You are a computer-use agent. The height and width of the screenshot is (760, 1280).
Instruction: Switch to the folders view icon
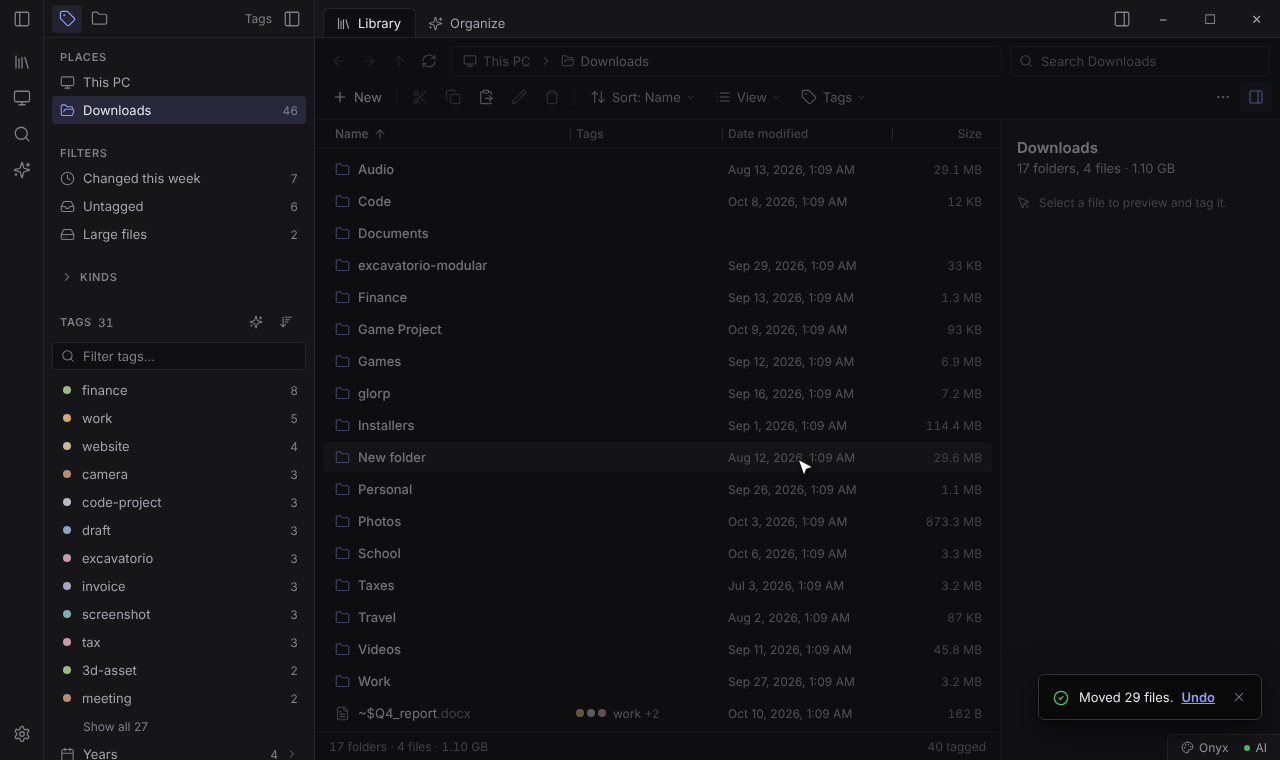99,19
